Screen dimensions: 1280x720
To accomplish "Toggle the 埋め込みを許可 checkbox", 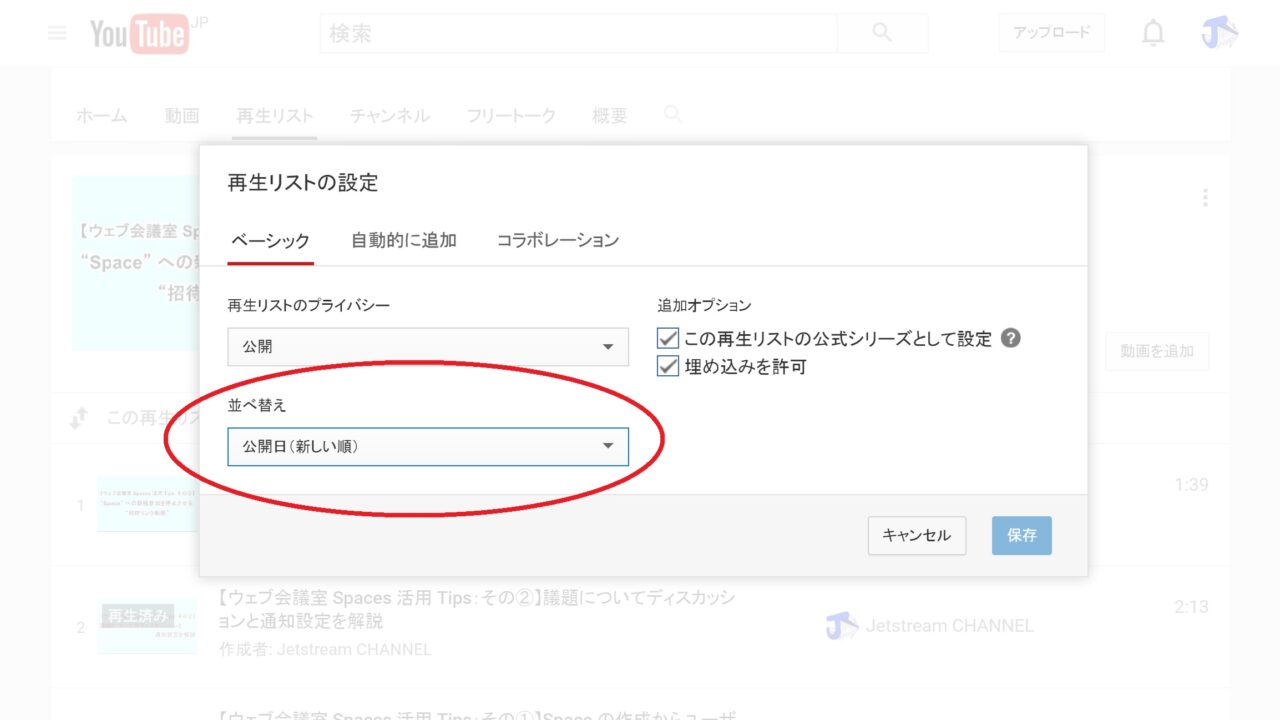I will (x=668, y=367).
